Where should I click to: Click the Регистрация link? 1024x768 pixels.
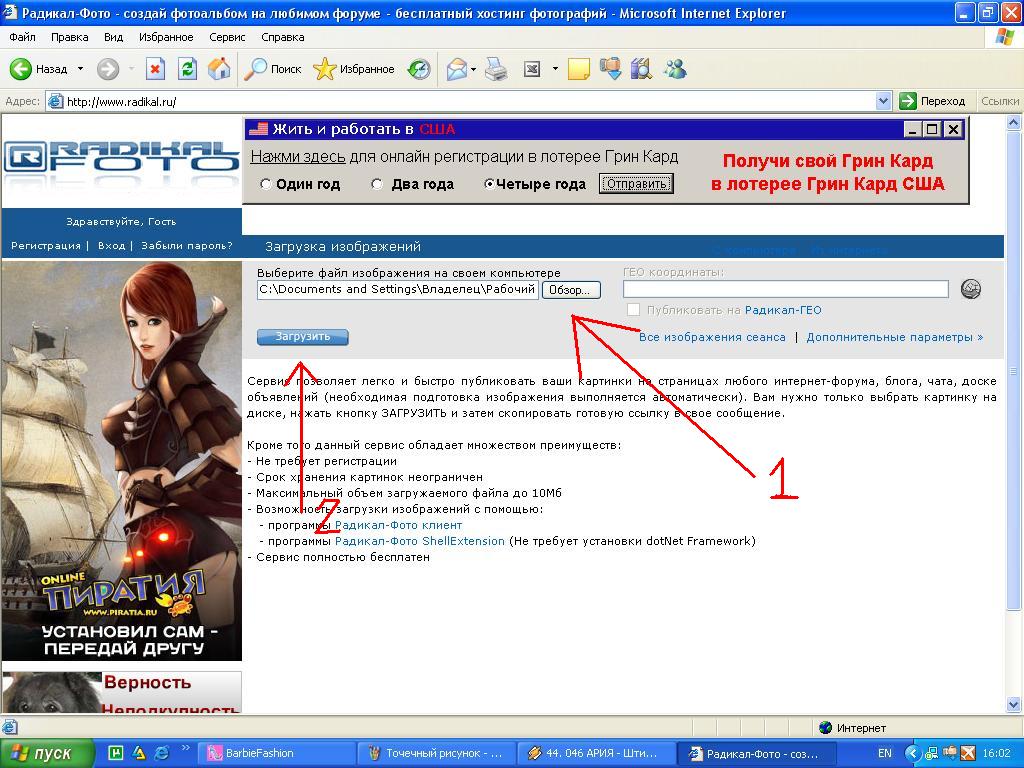point(46,246)
